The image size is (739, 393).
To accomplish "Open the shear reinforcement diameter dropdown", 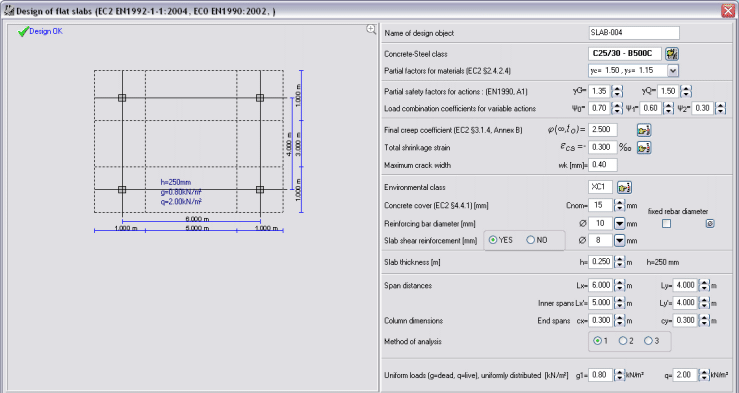I will [619, 241].
